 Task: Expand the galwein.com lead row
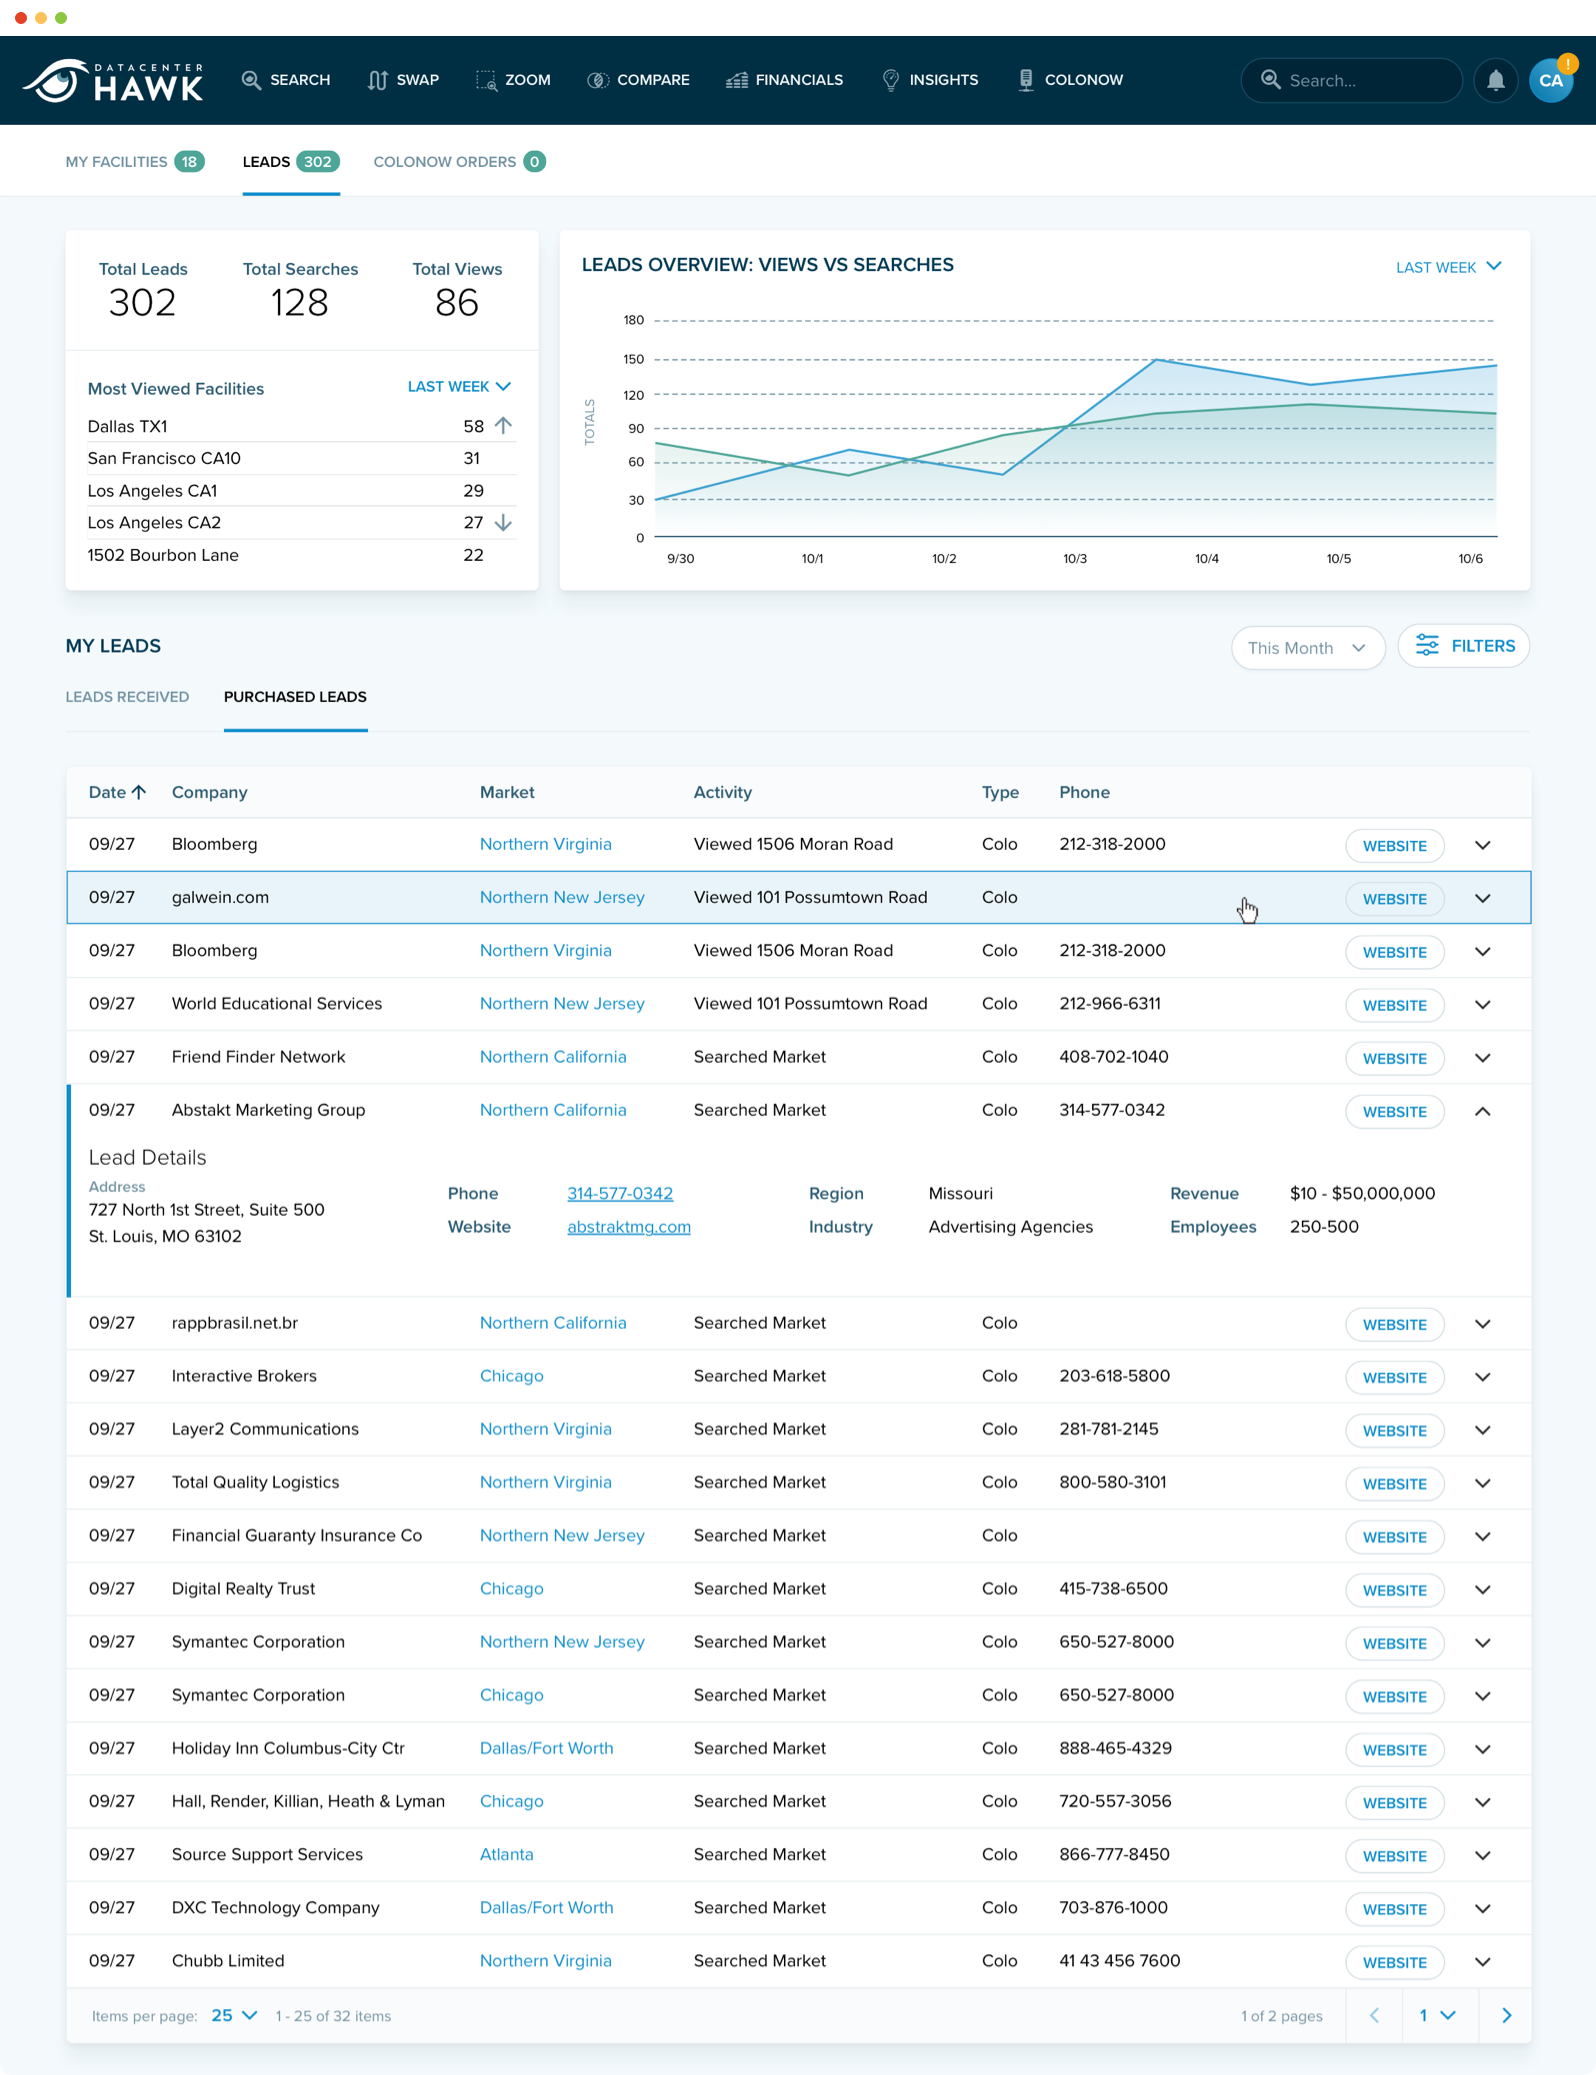(x=1482, y=899)
